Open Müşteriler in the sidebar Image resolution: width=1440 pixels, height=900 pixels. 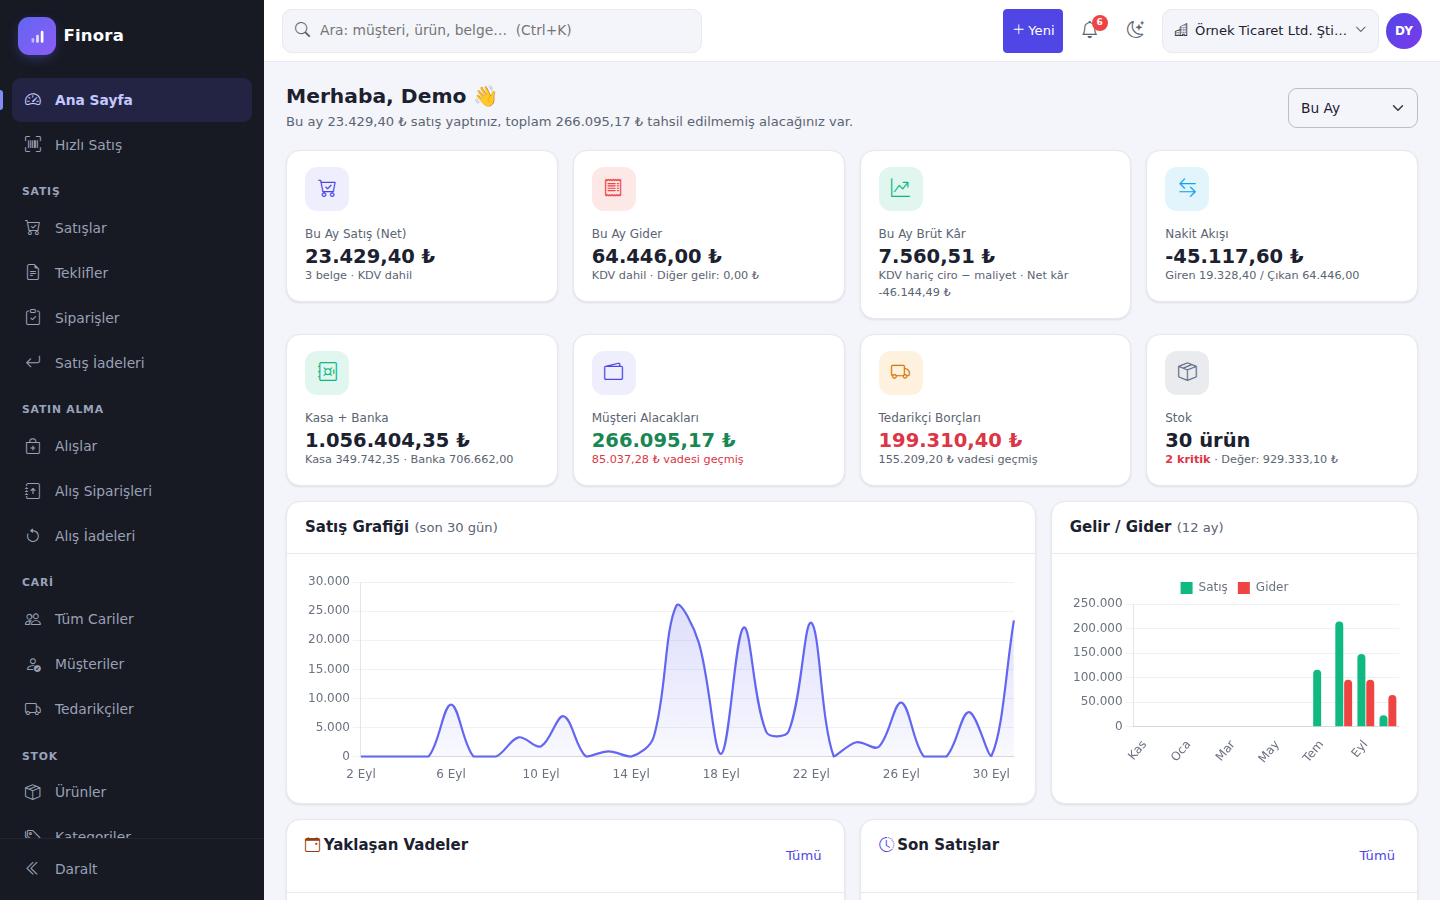(132, 664)
